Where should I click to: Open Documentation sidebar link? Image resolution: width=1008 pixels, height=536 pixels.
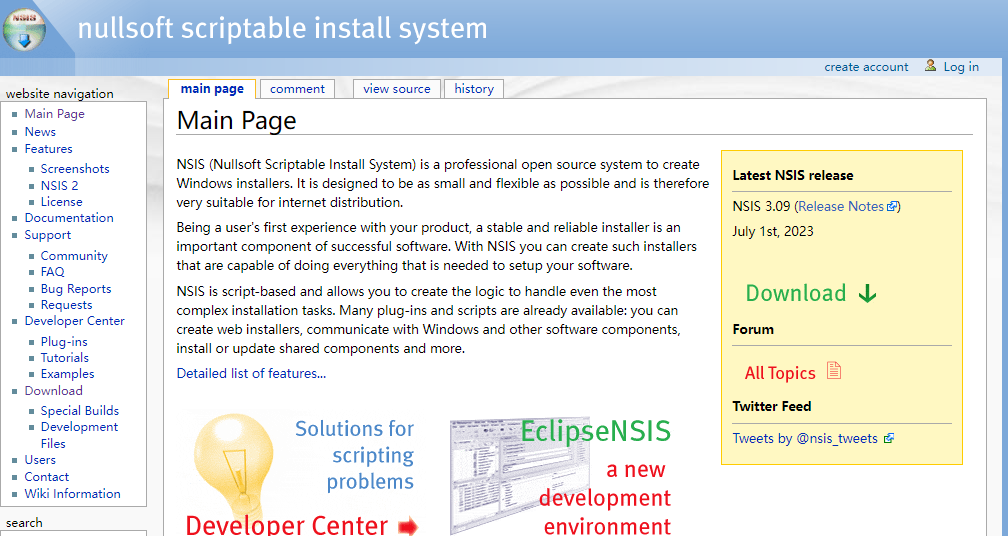click(x=69, y=218)
